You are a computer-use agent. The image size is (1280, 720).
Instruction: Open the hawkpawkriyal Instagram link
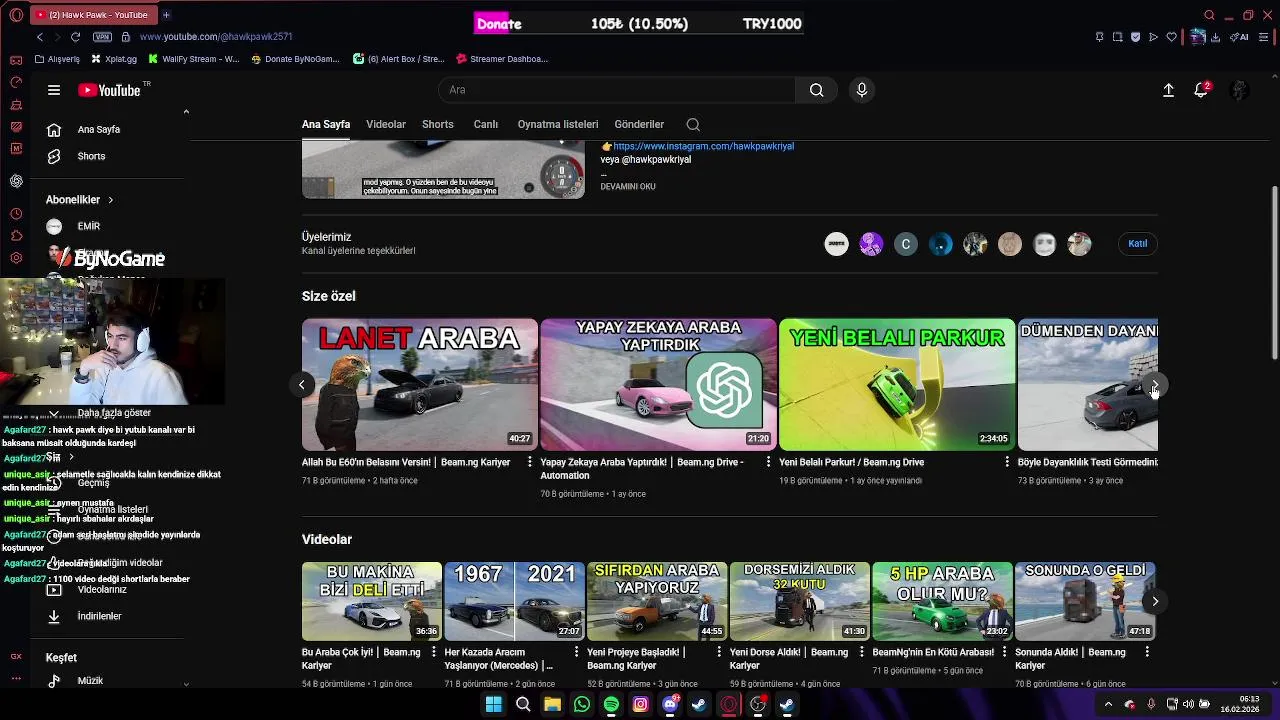pyautogui.click(x=704, y=146)
